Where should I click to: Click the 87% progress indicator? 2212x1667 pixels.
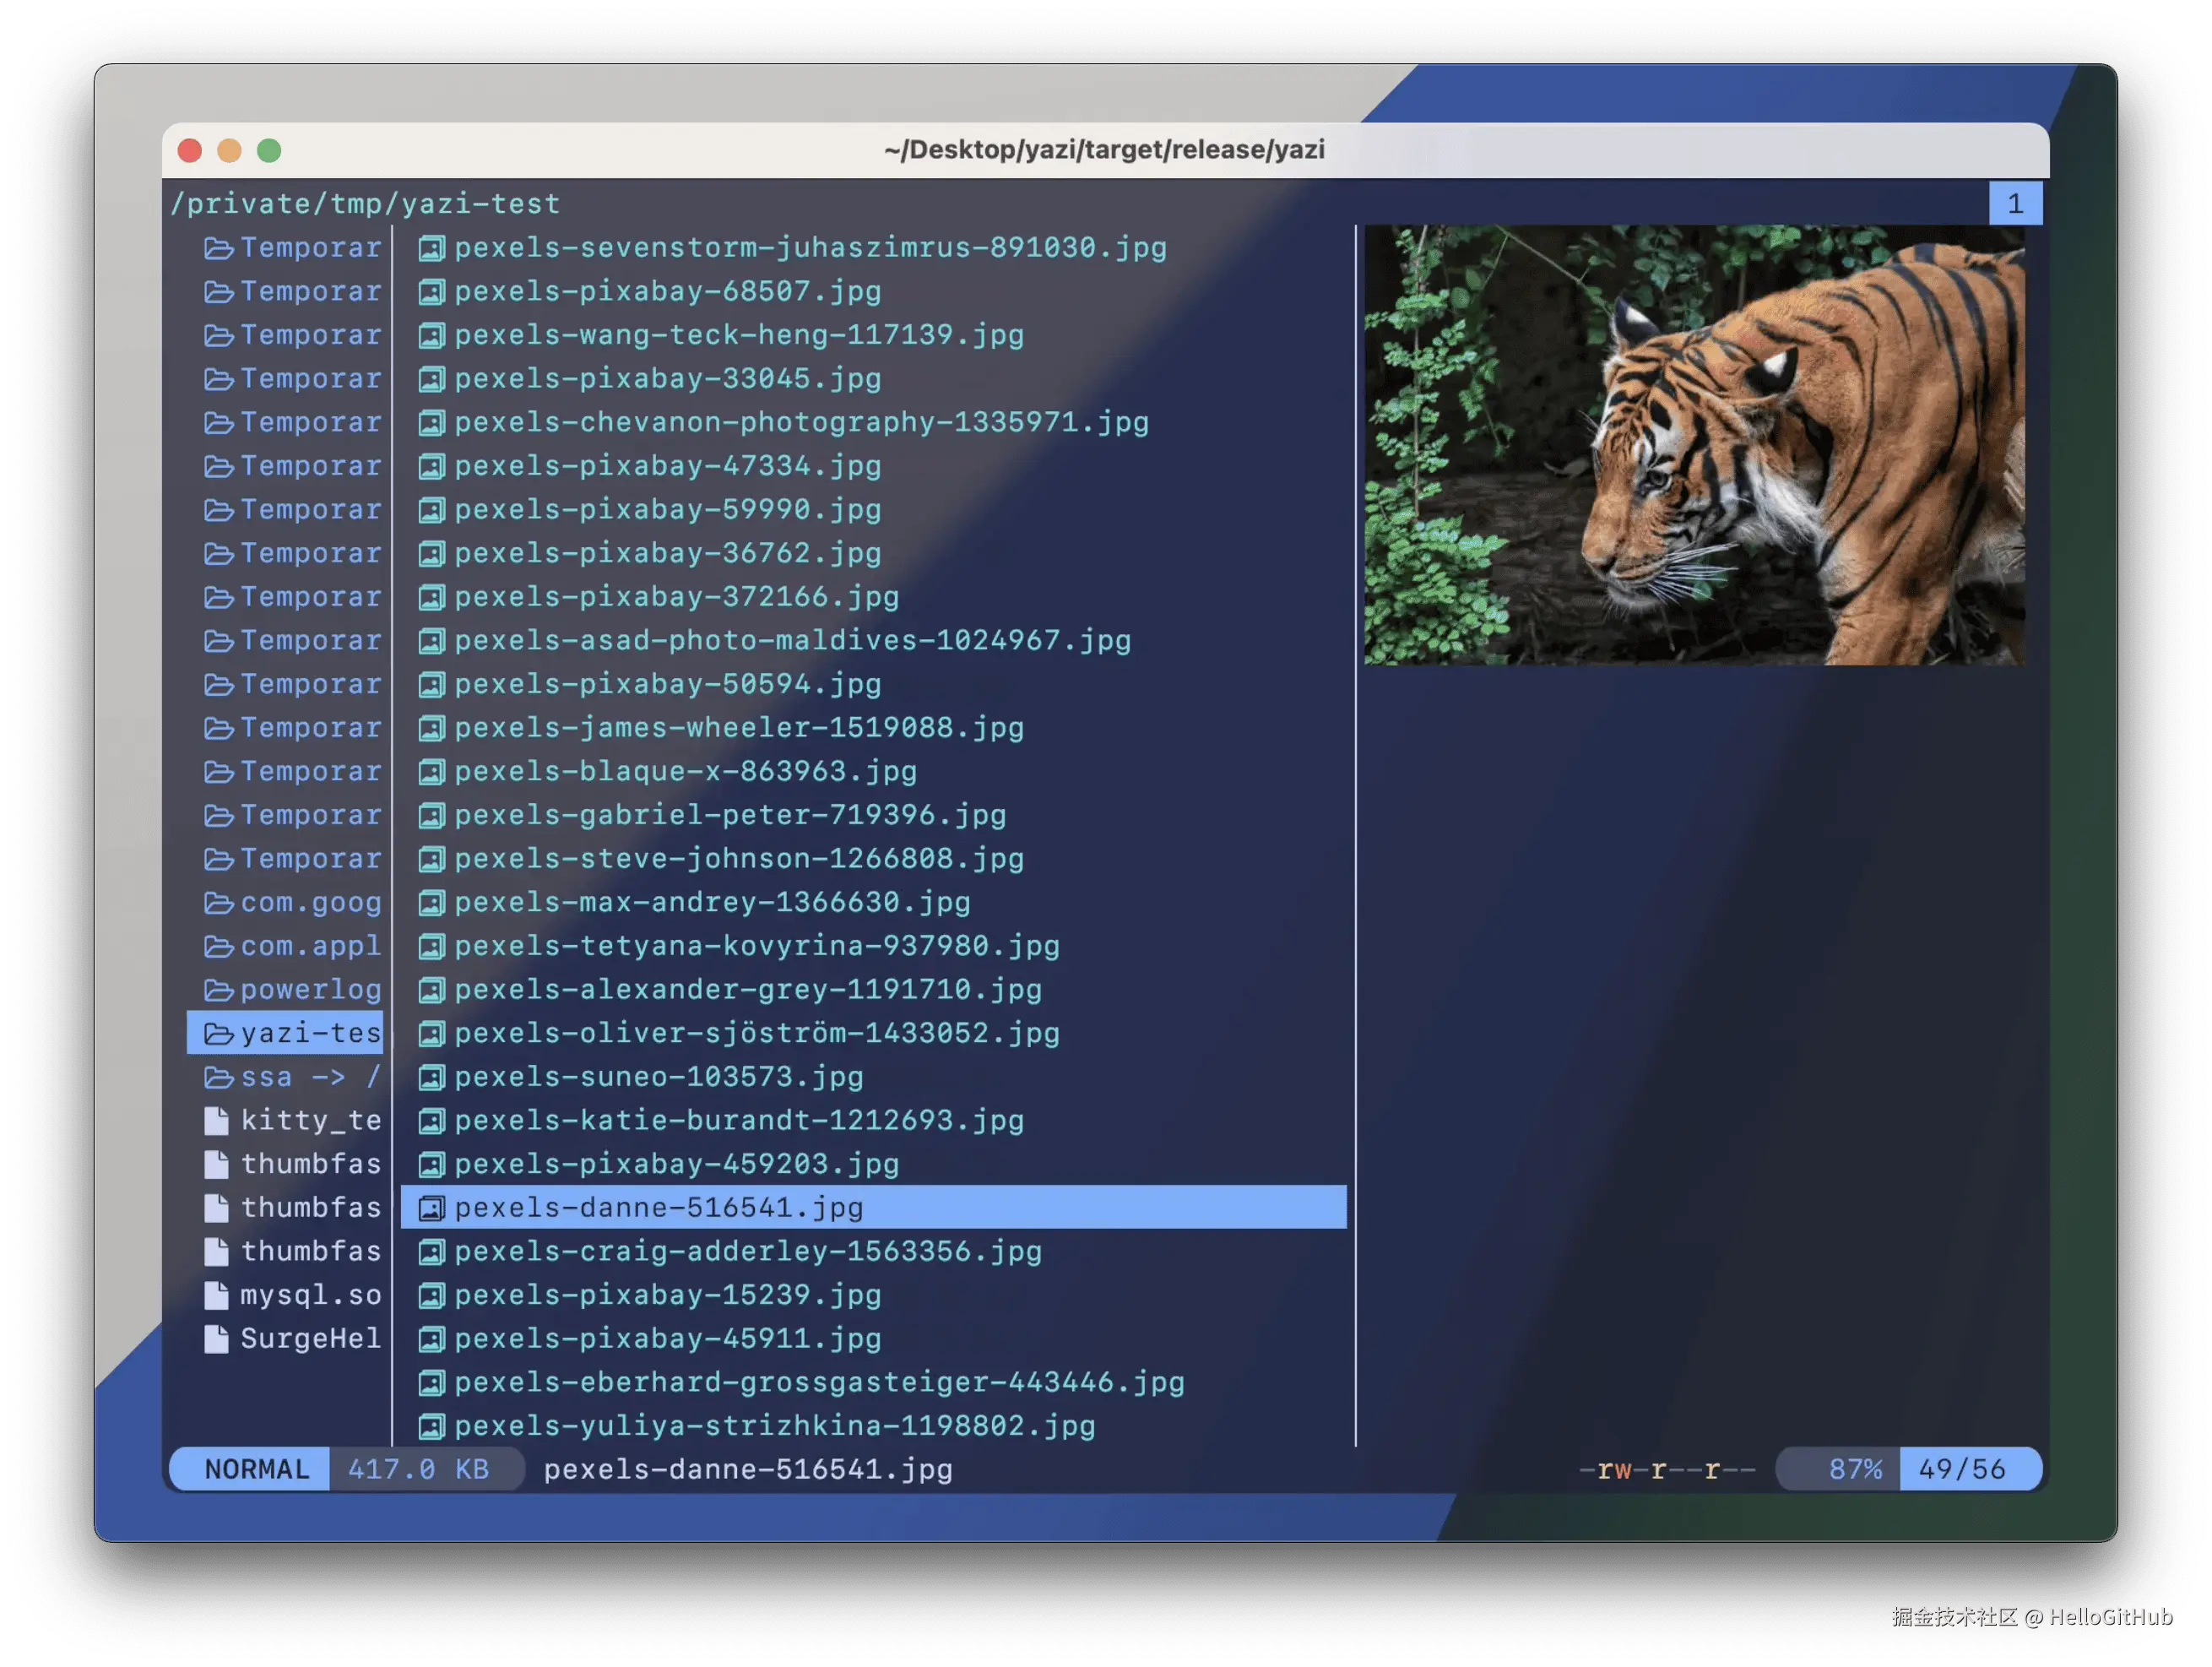(1854, 1469)
